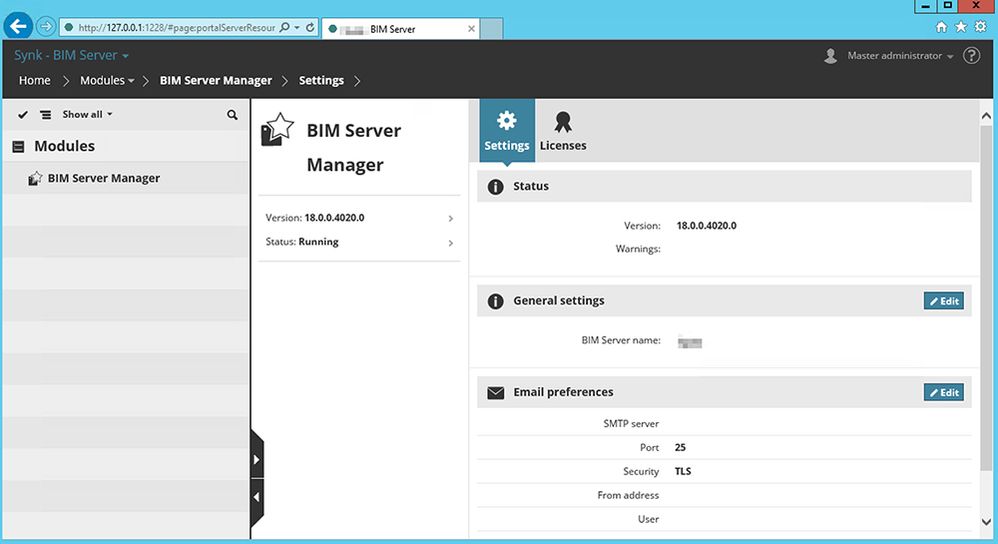Switch to the Licenses tab
998x544 pixels.
click(x=563, y=130)
